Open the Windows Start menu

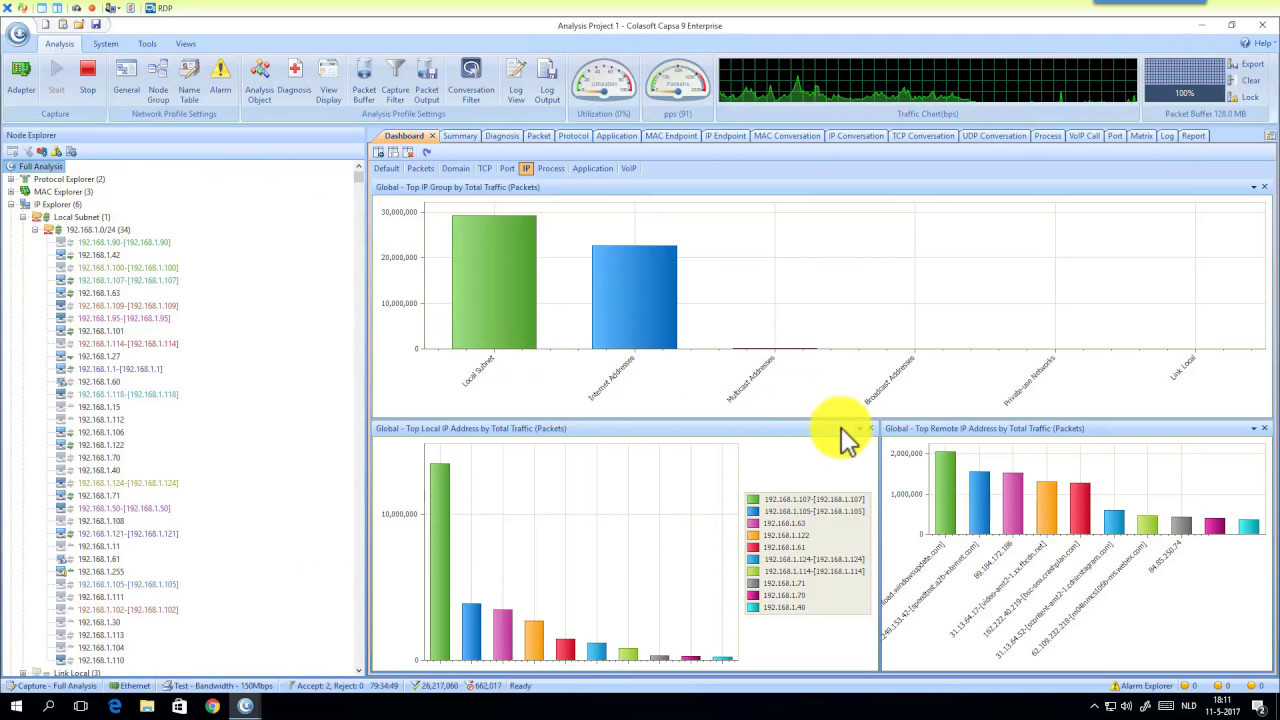[x=16, y=706]
